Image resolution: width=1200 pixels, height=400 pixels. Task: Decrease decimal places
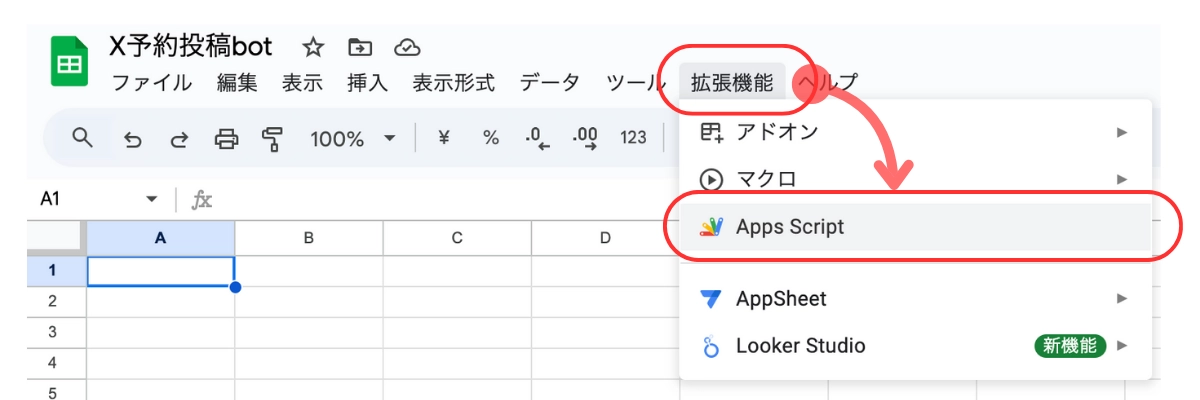coord(538,139)
